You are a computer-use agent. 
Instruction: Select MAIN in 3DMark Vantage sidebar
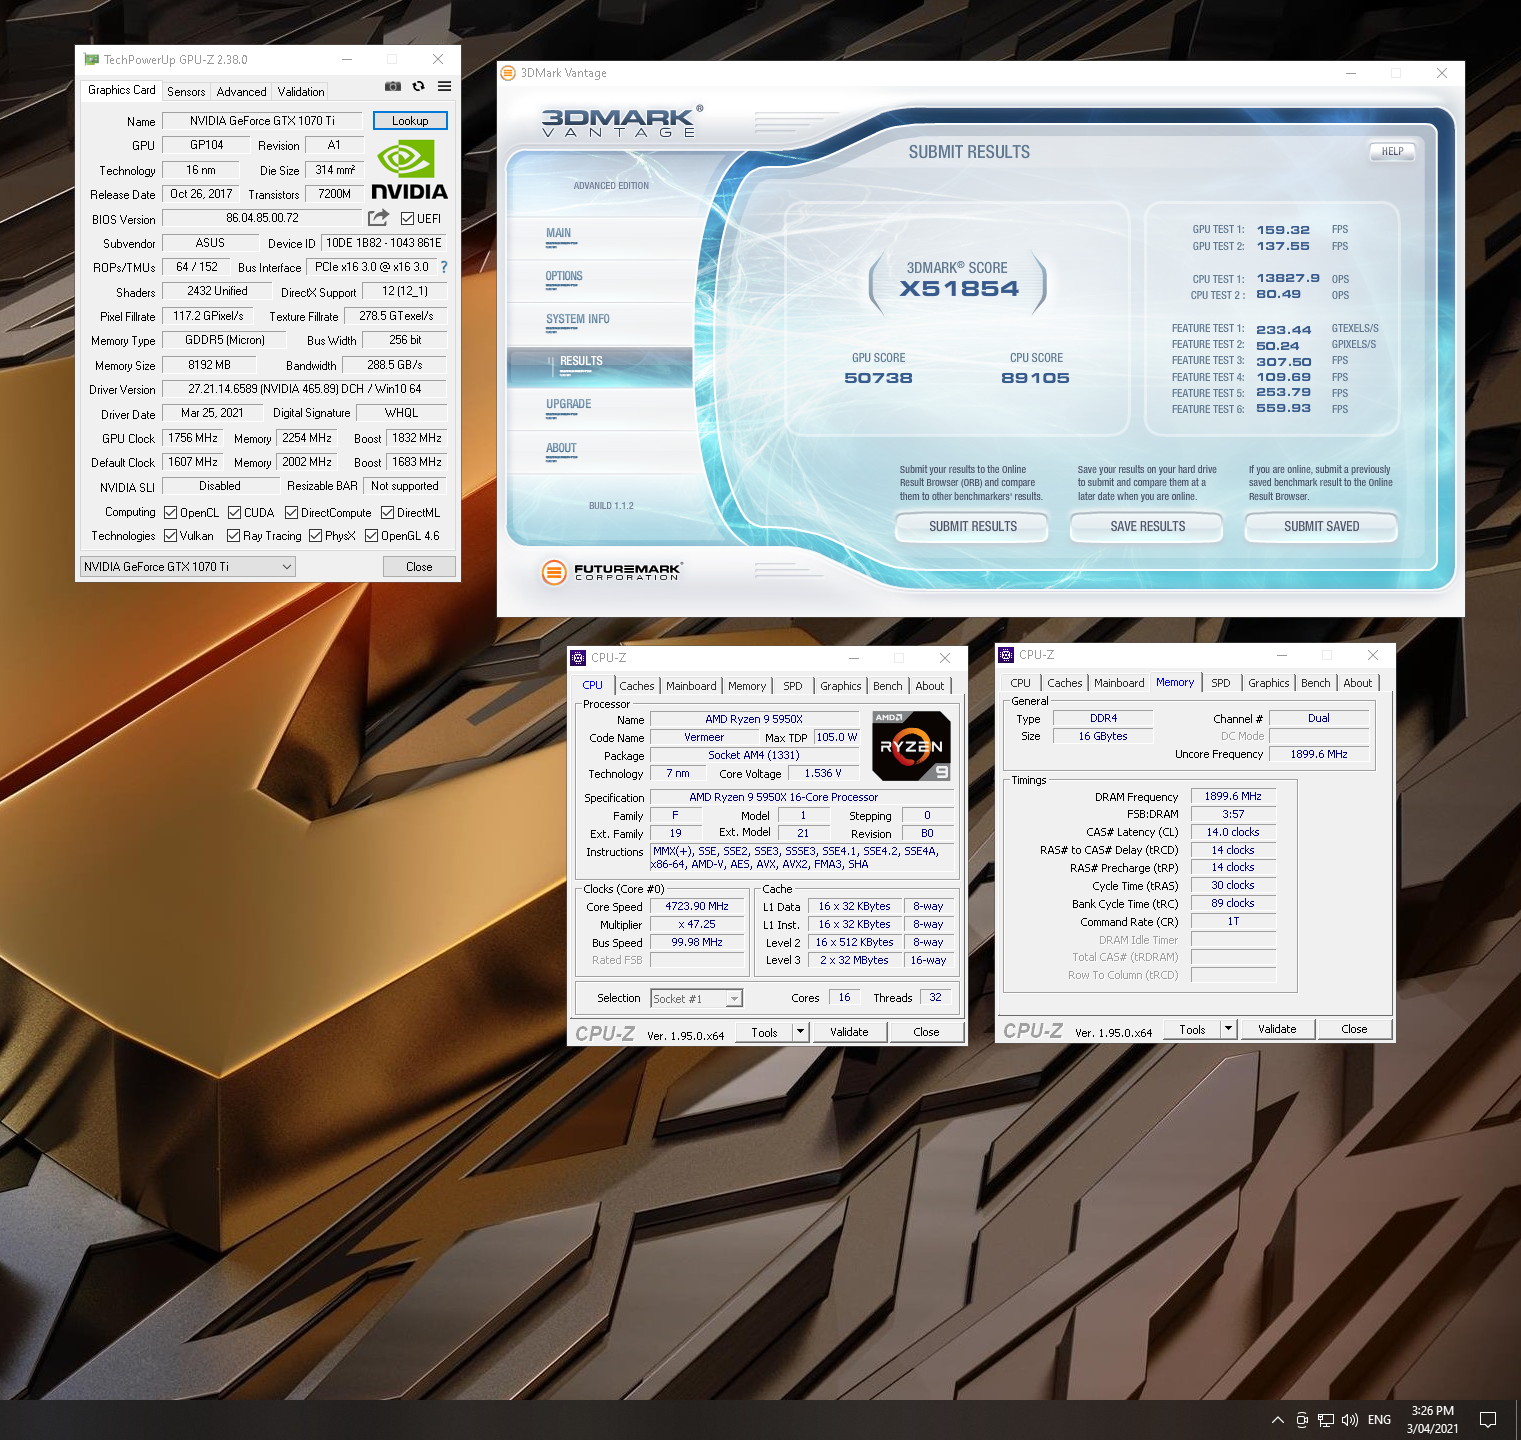pos(600,238)
